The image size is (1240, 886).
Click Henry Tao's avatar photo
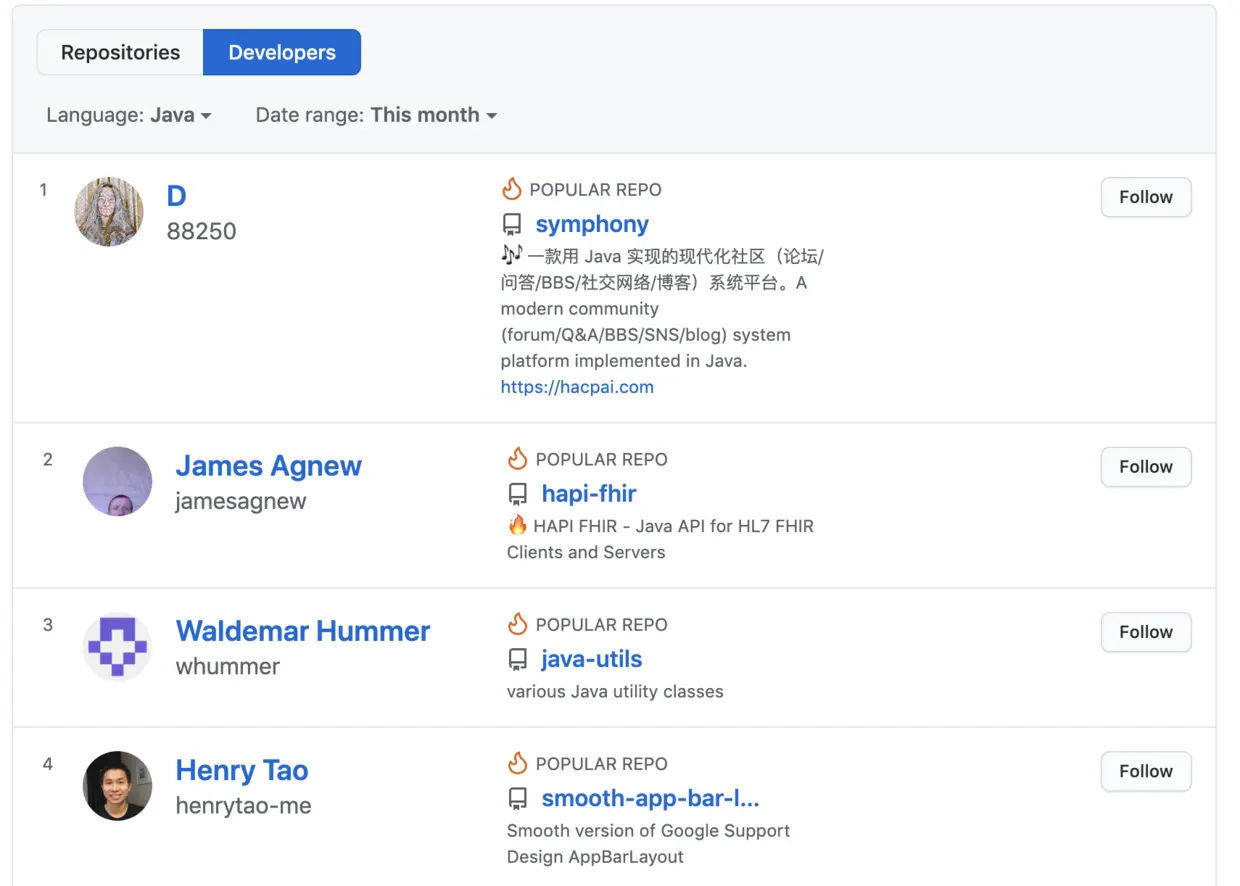(118, 786)
